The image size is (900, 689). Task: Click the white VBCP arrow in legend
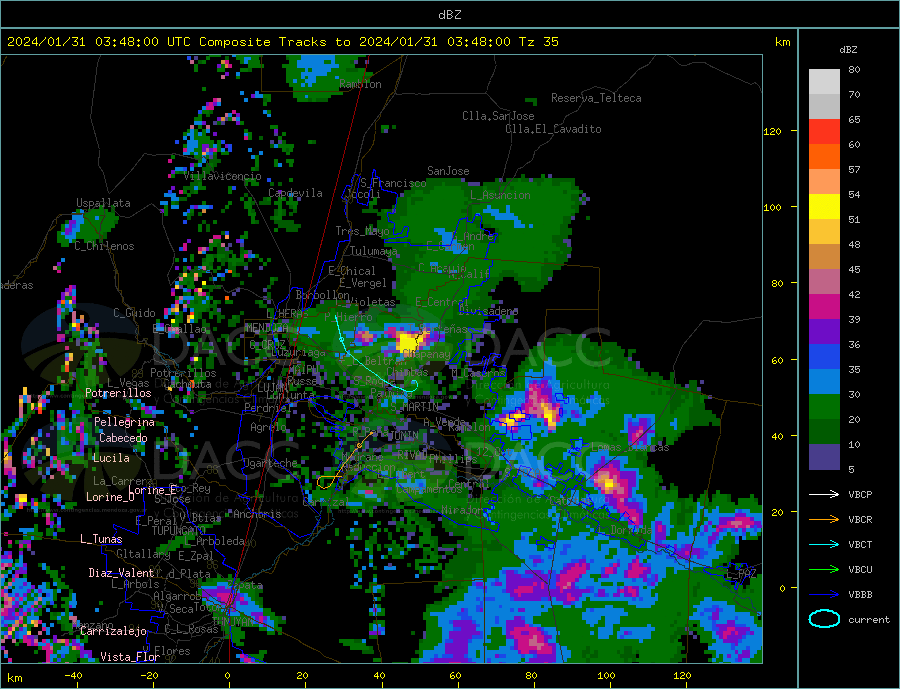(824, 494)
